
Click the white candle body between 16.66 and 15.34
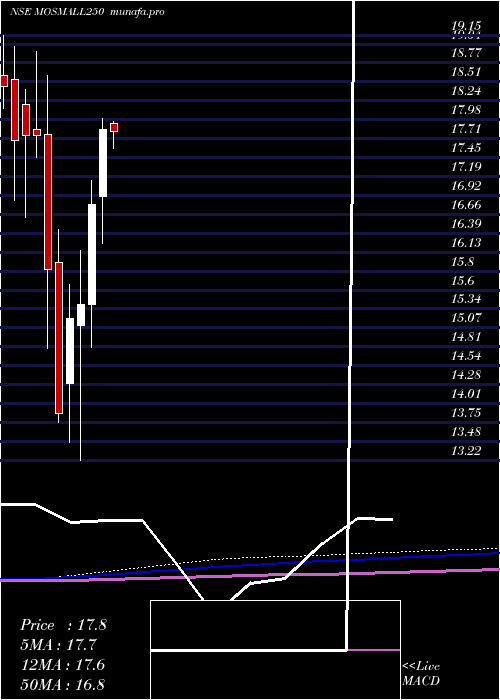click(x=92, y=254)
